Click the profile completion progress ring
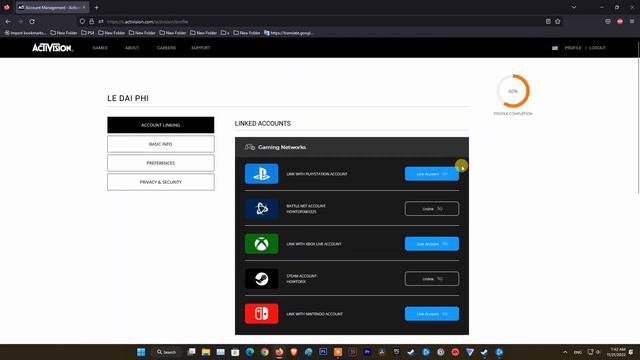Viewport: 640px width, 360px height. pos(513,91)
